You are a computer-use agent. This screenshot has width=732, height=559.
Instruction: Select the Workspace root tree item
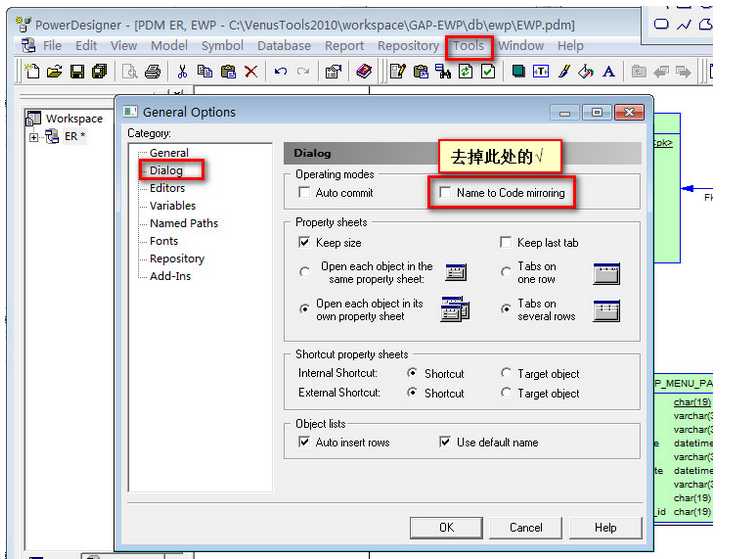click(x=74, y=119)
